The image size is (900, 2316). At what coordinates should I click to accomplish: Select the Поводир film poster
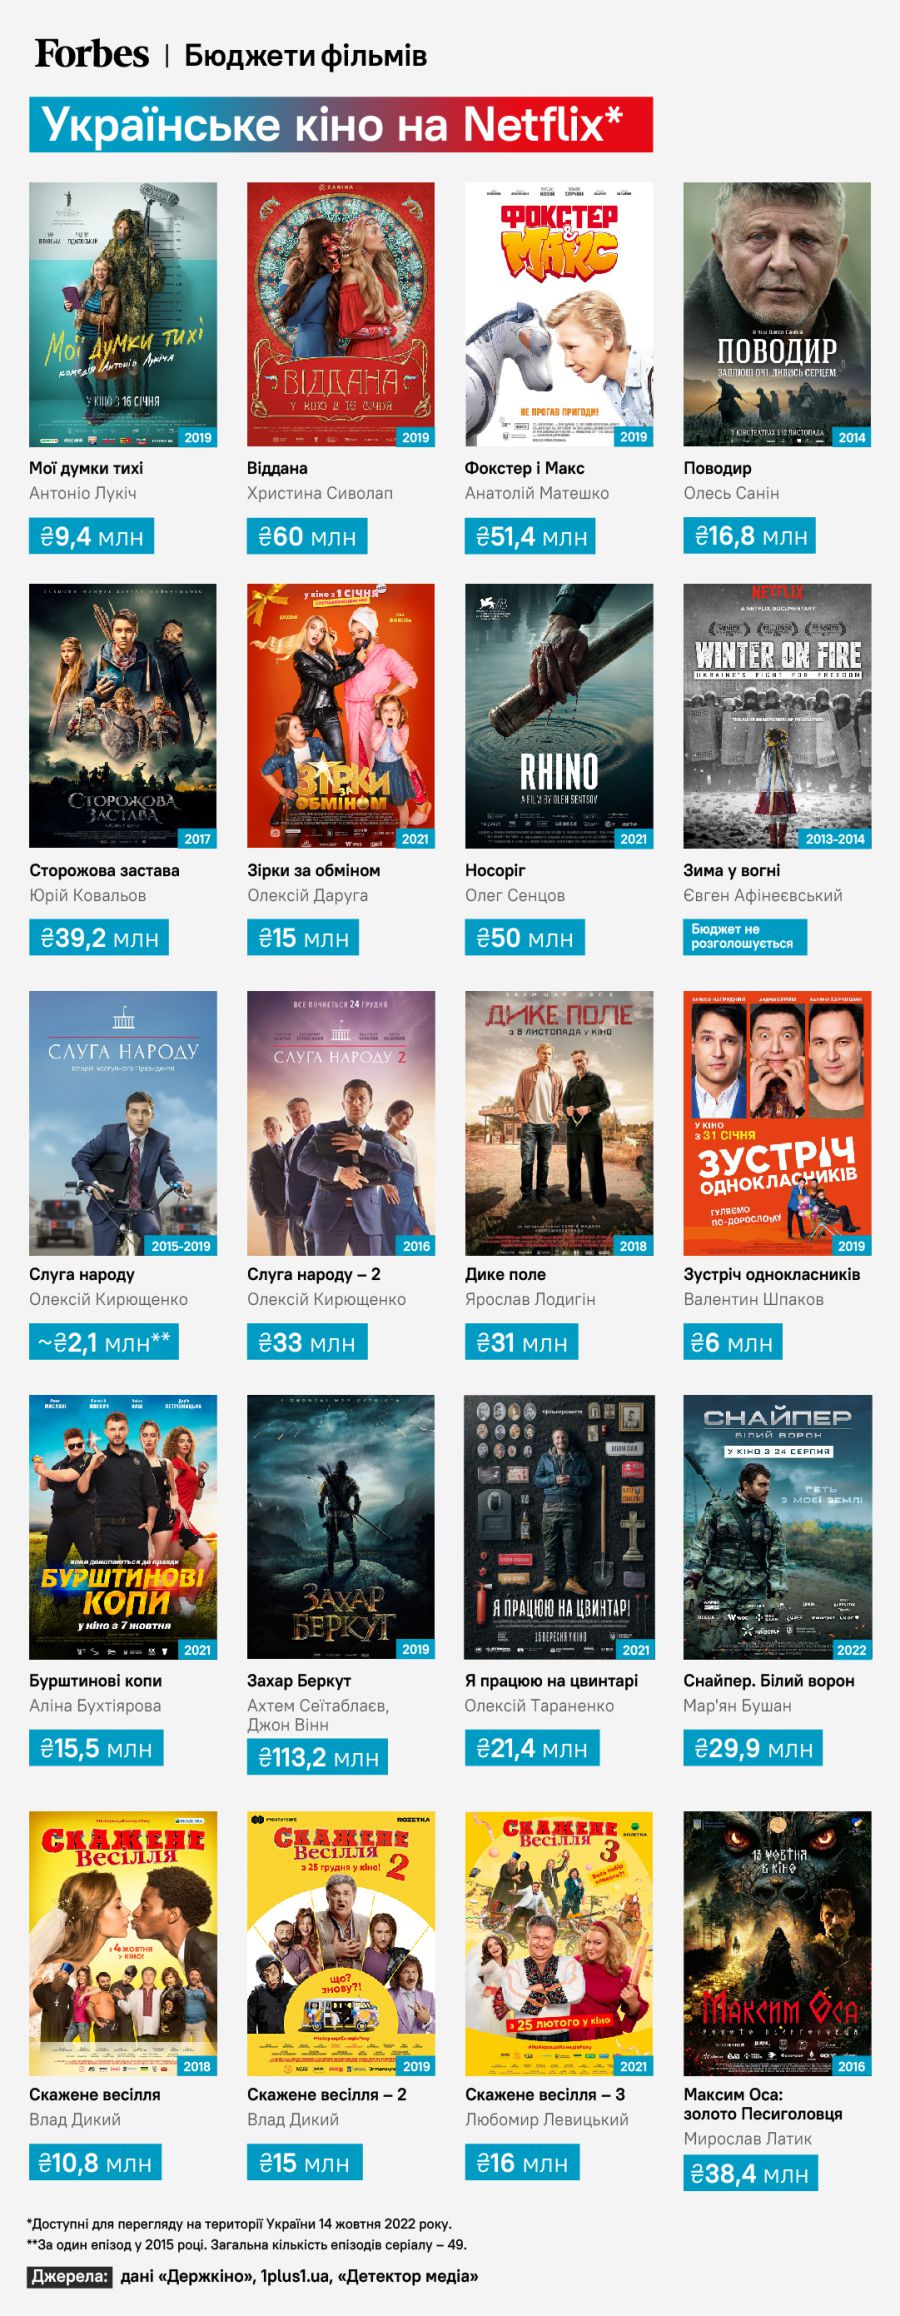[777, 314]
